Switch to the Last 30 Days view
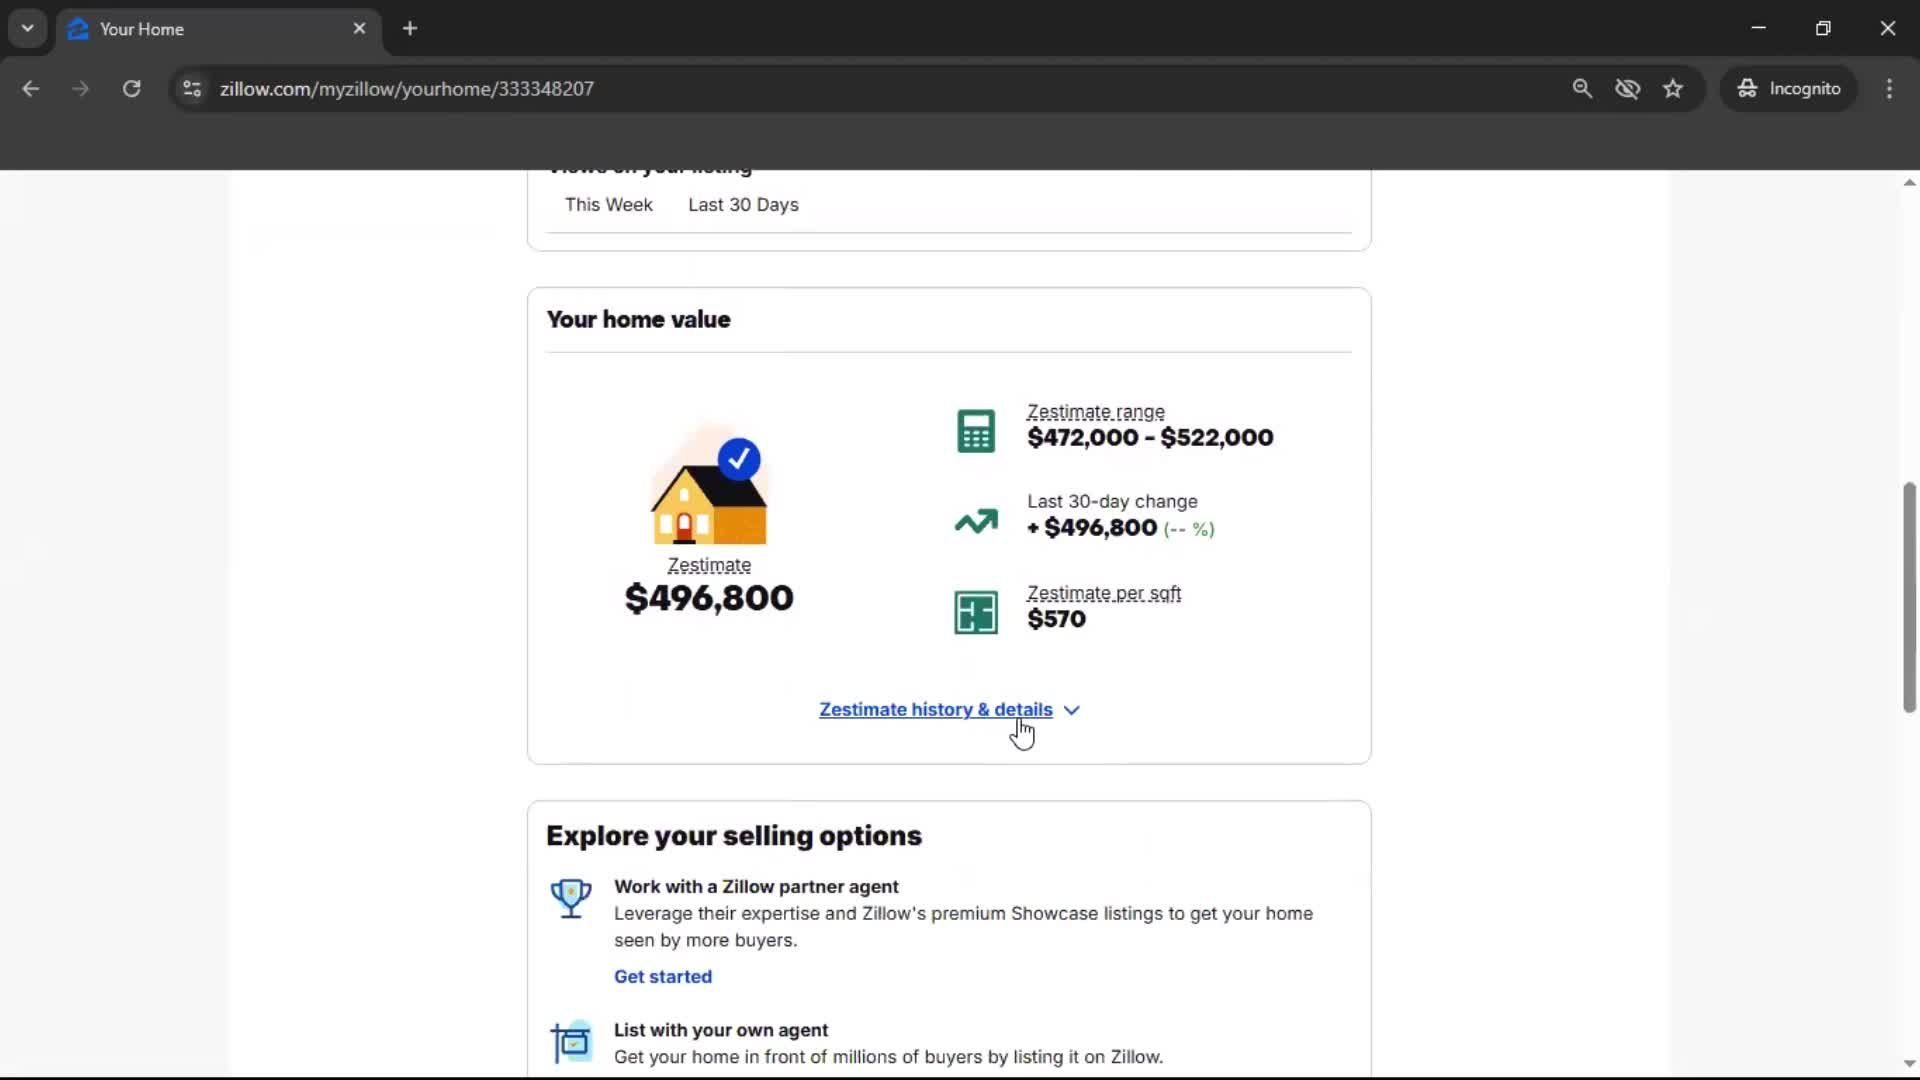 [x=743, y=204]
